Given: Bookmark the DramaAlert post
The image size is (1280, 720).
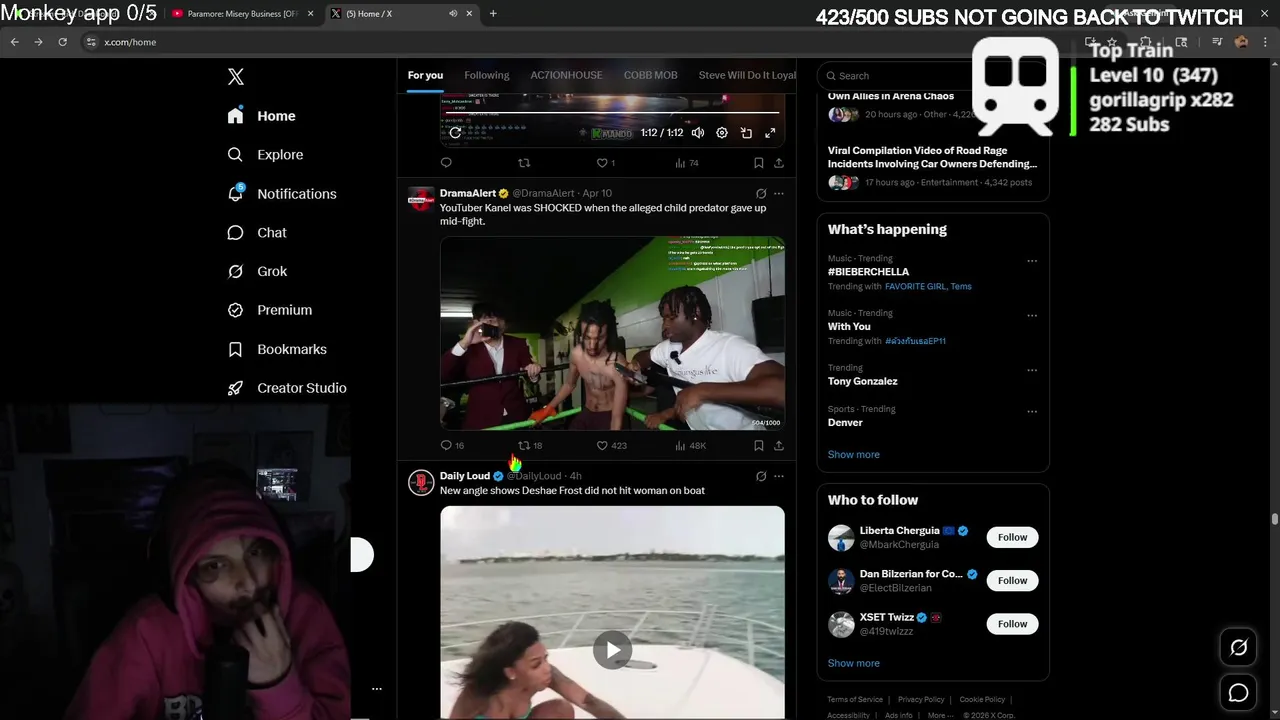Looking at the screenshot, I should pyautogui.click(x=759, y=446).
